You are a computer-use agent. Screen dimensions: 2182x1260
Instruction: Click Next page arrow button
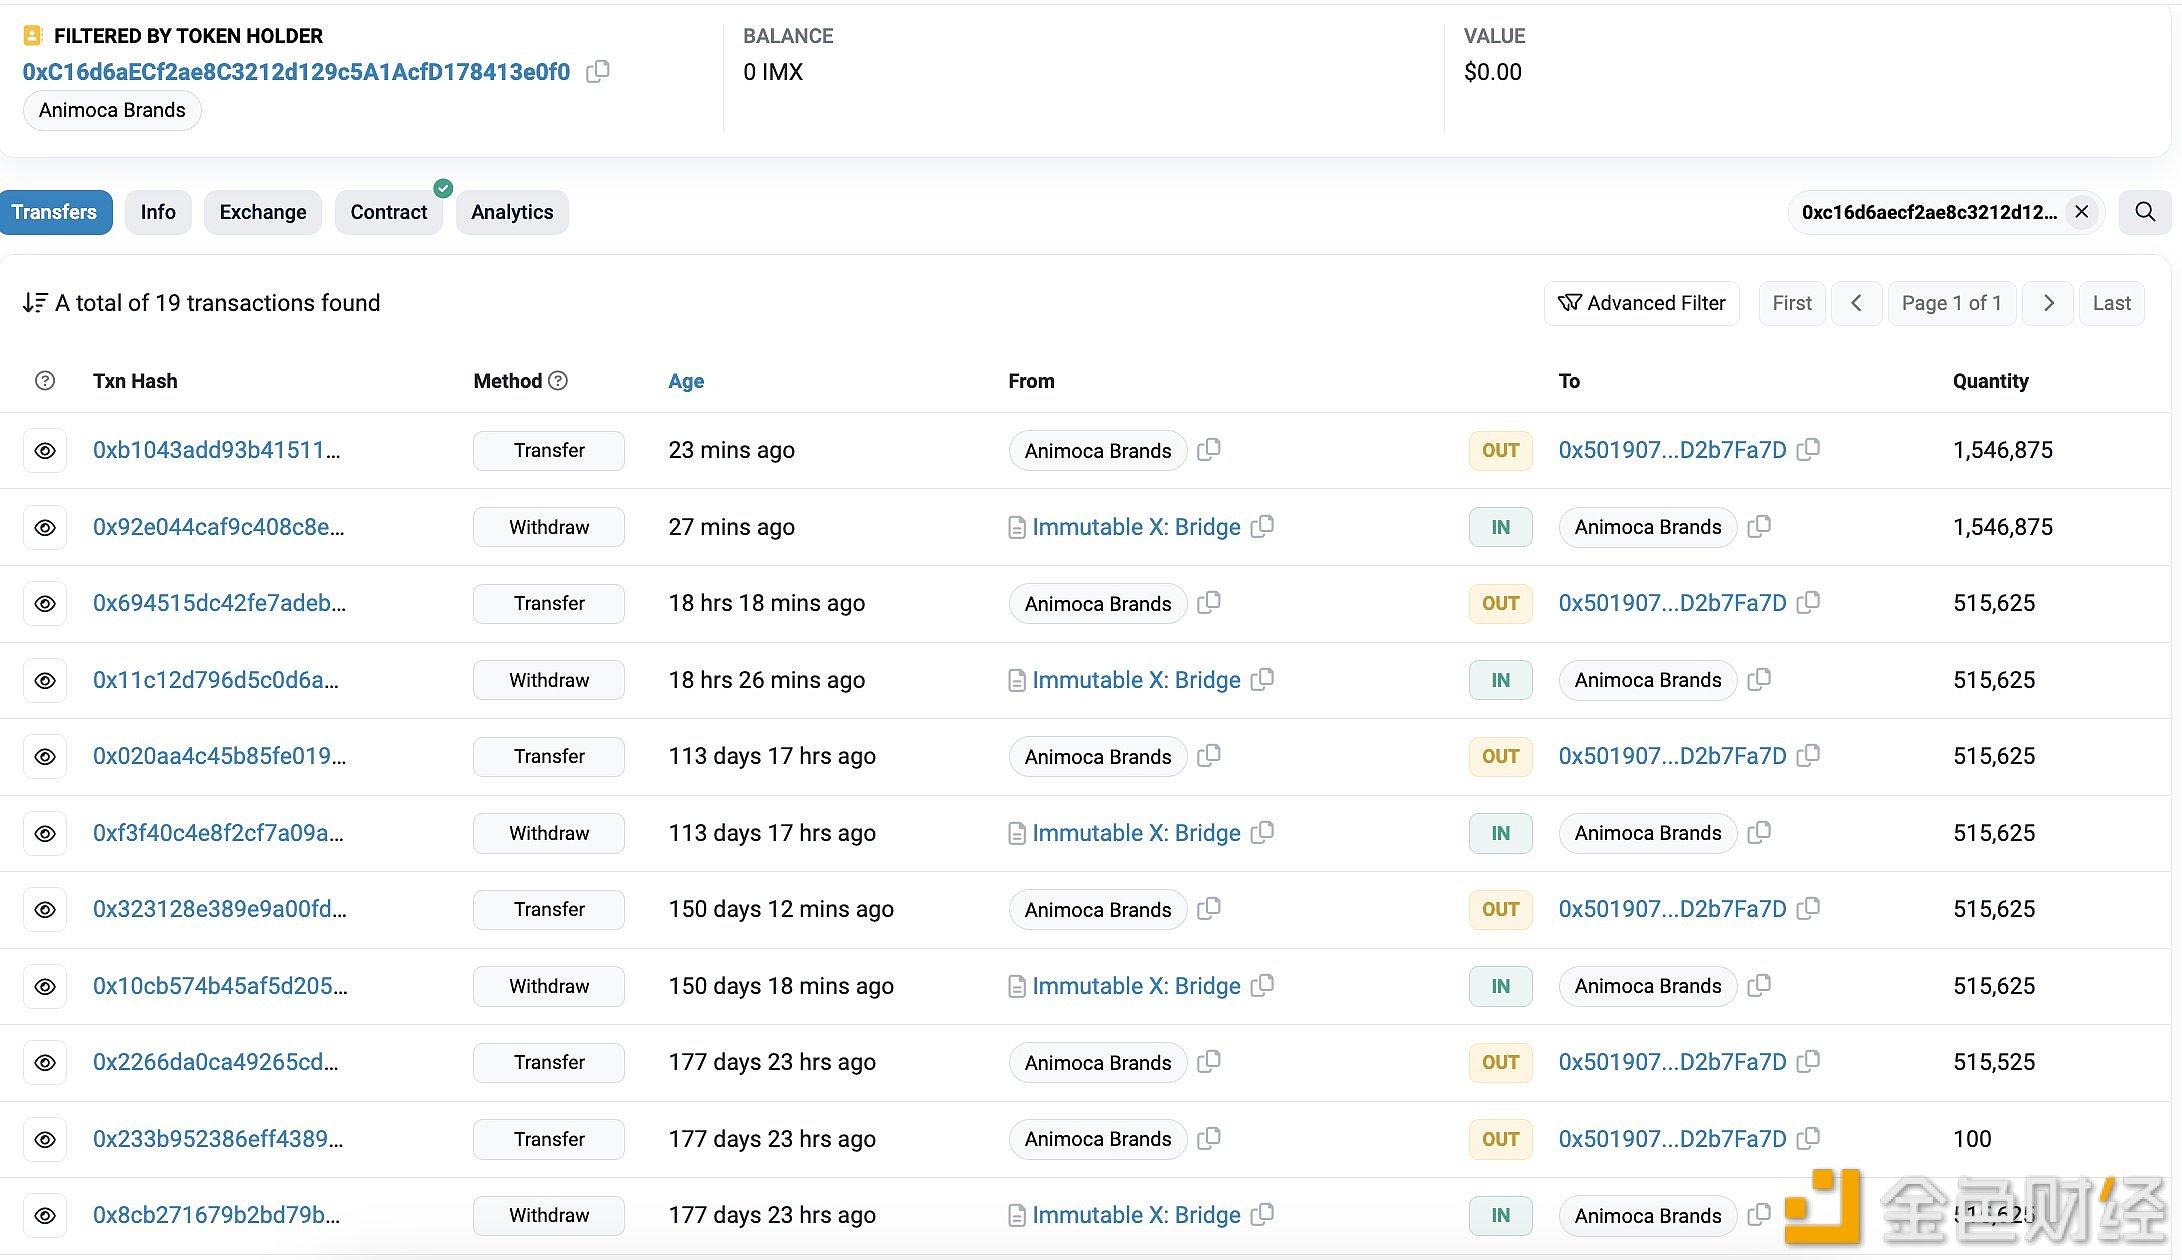pyautogui.click(x=2047, y=303)
